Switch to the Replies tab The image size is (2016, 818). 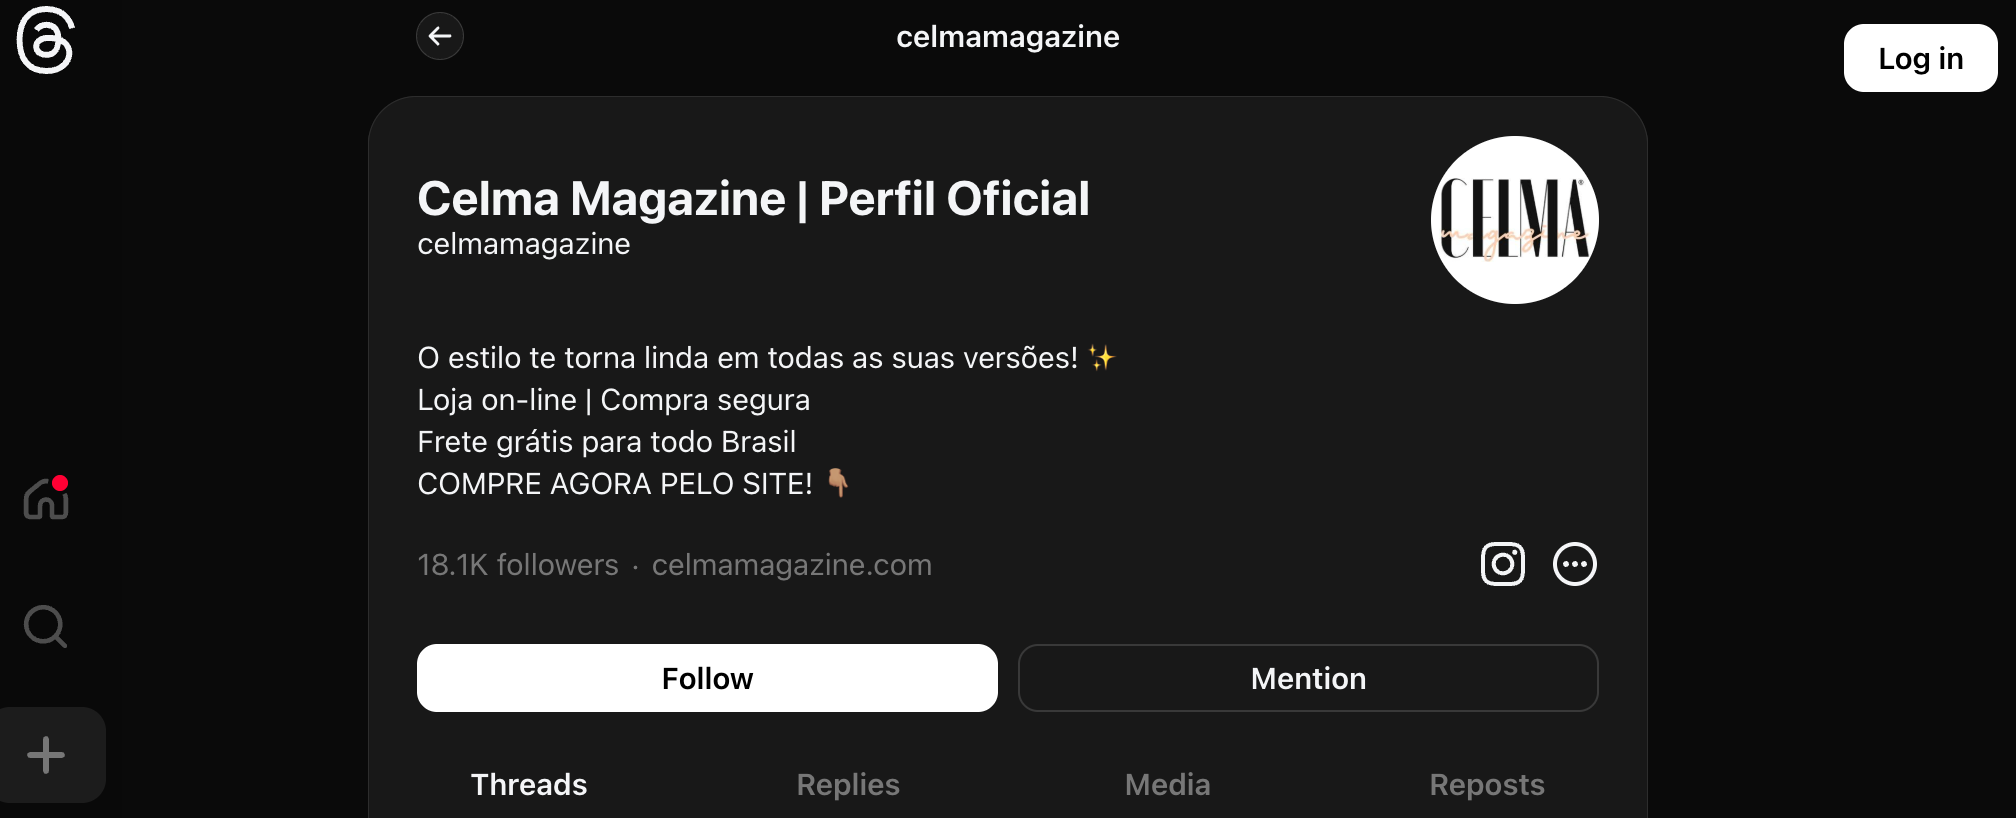click(x=848, y=785)
